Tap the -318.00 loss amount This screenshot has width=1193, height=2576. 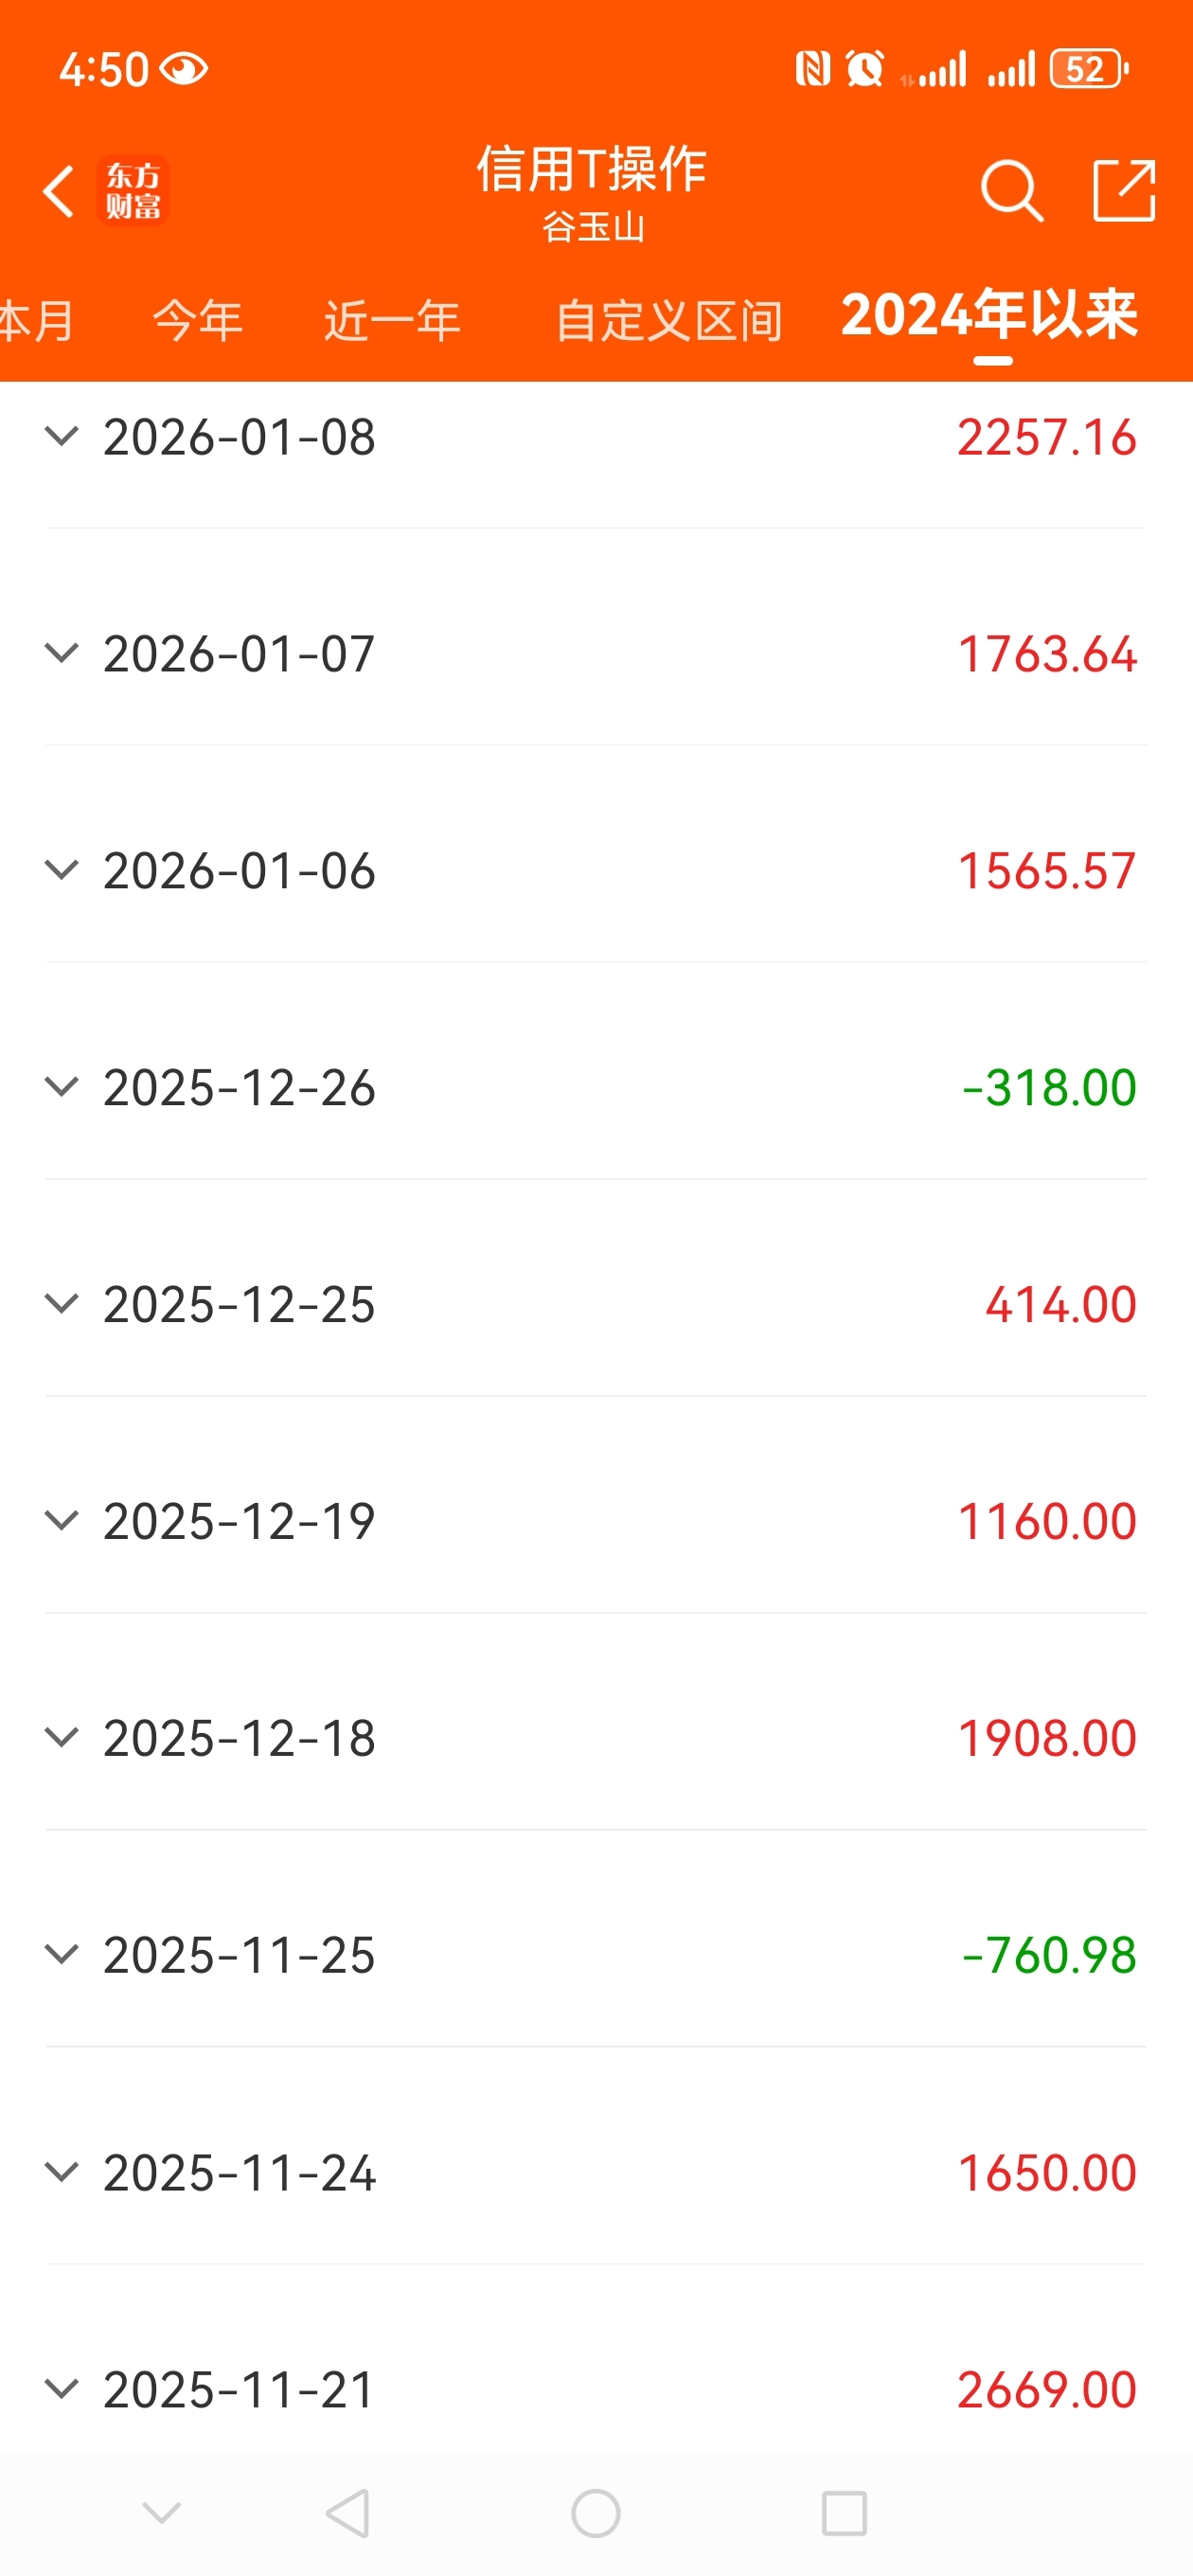coord(1048,1088)
